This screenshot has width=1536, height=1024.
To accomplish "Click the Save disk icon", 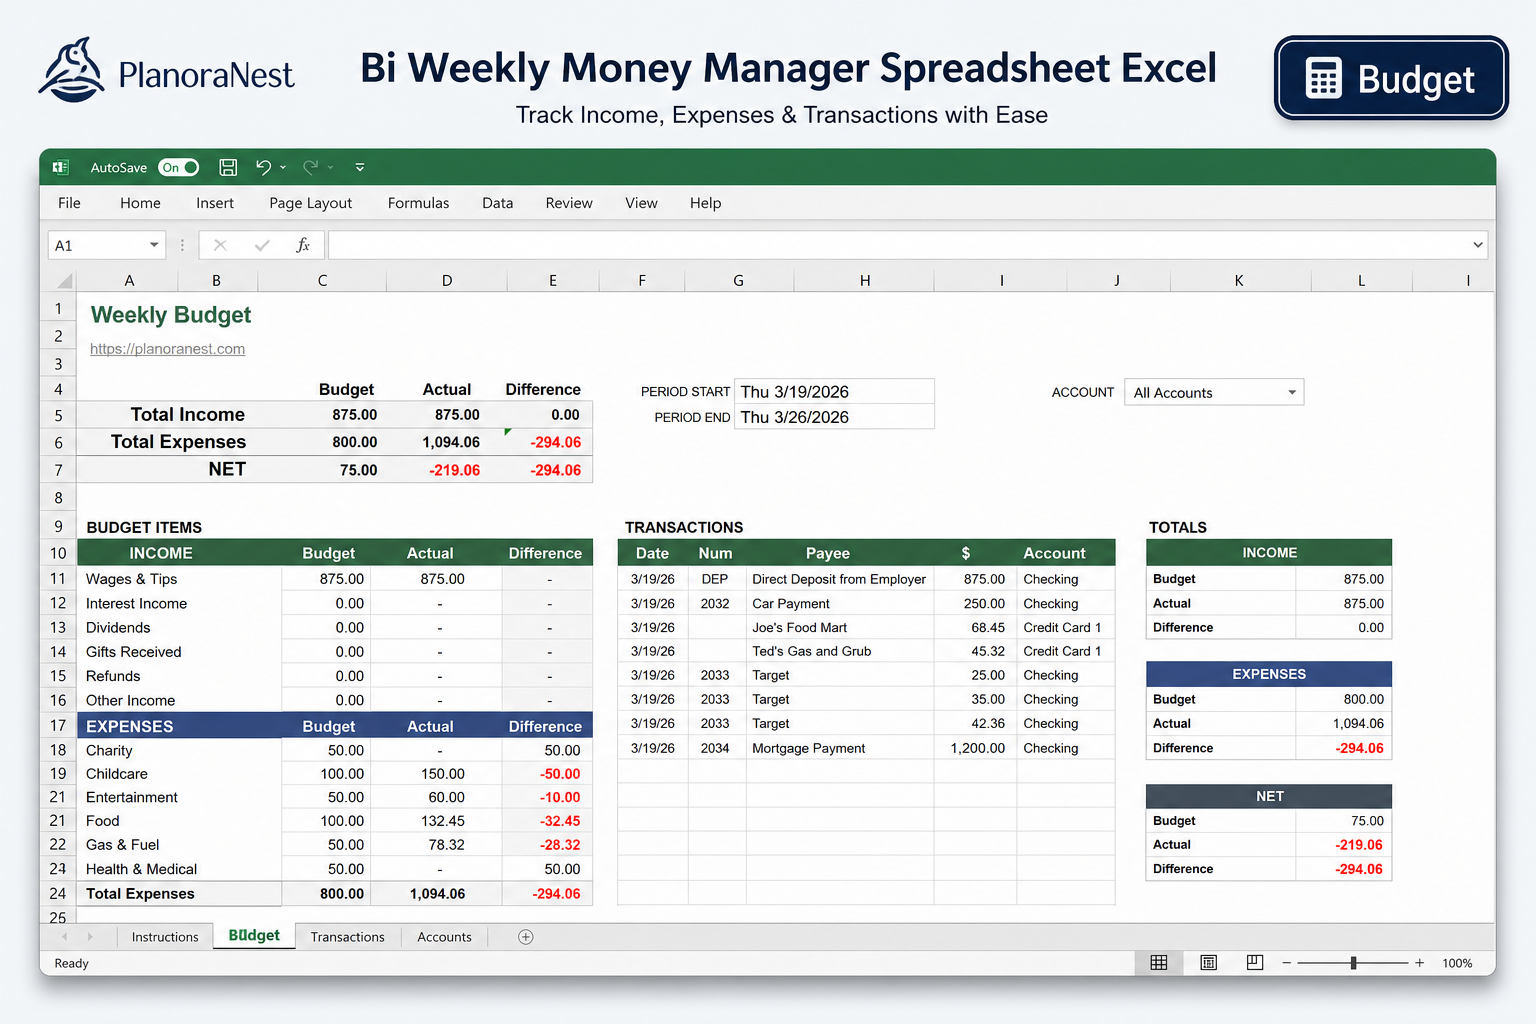I will (x=228, y=167).
